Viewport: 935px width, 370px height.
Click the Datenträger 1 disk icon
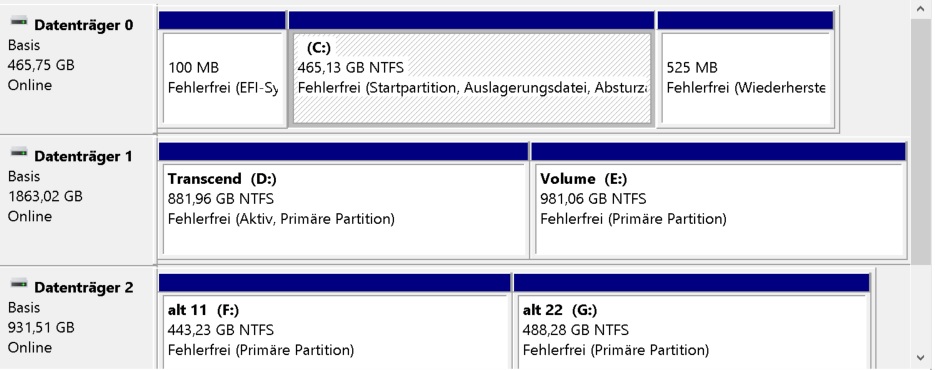[19, 153]
